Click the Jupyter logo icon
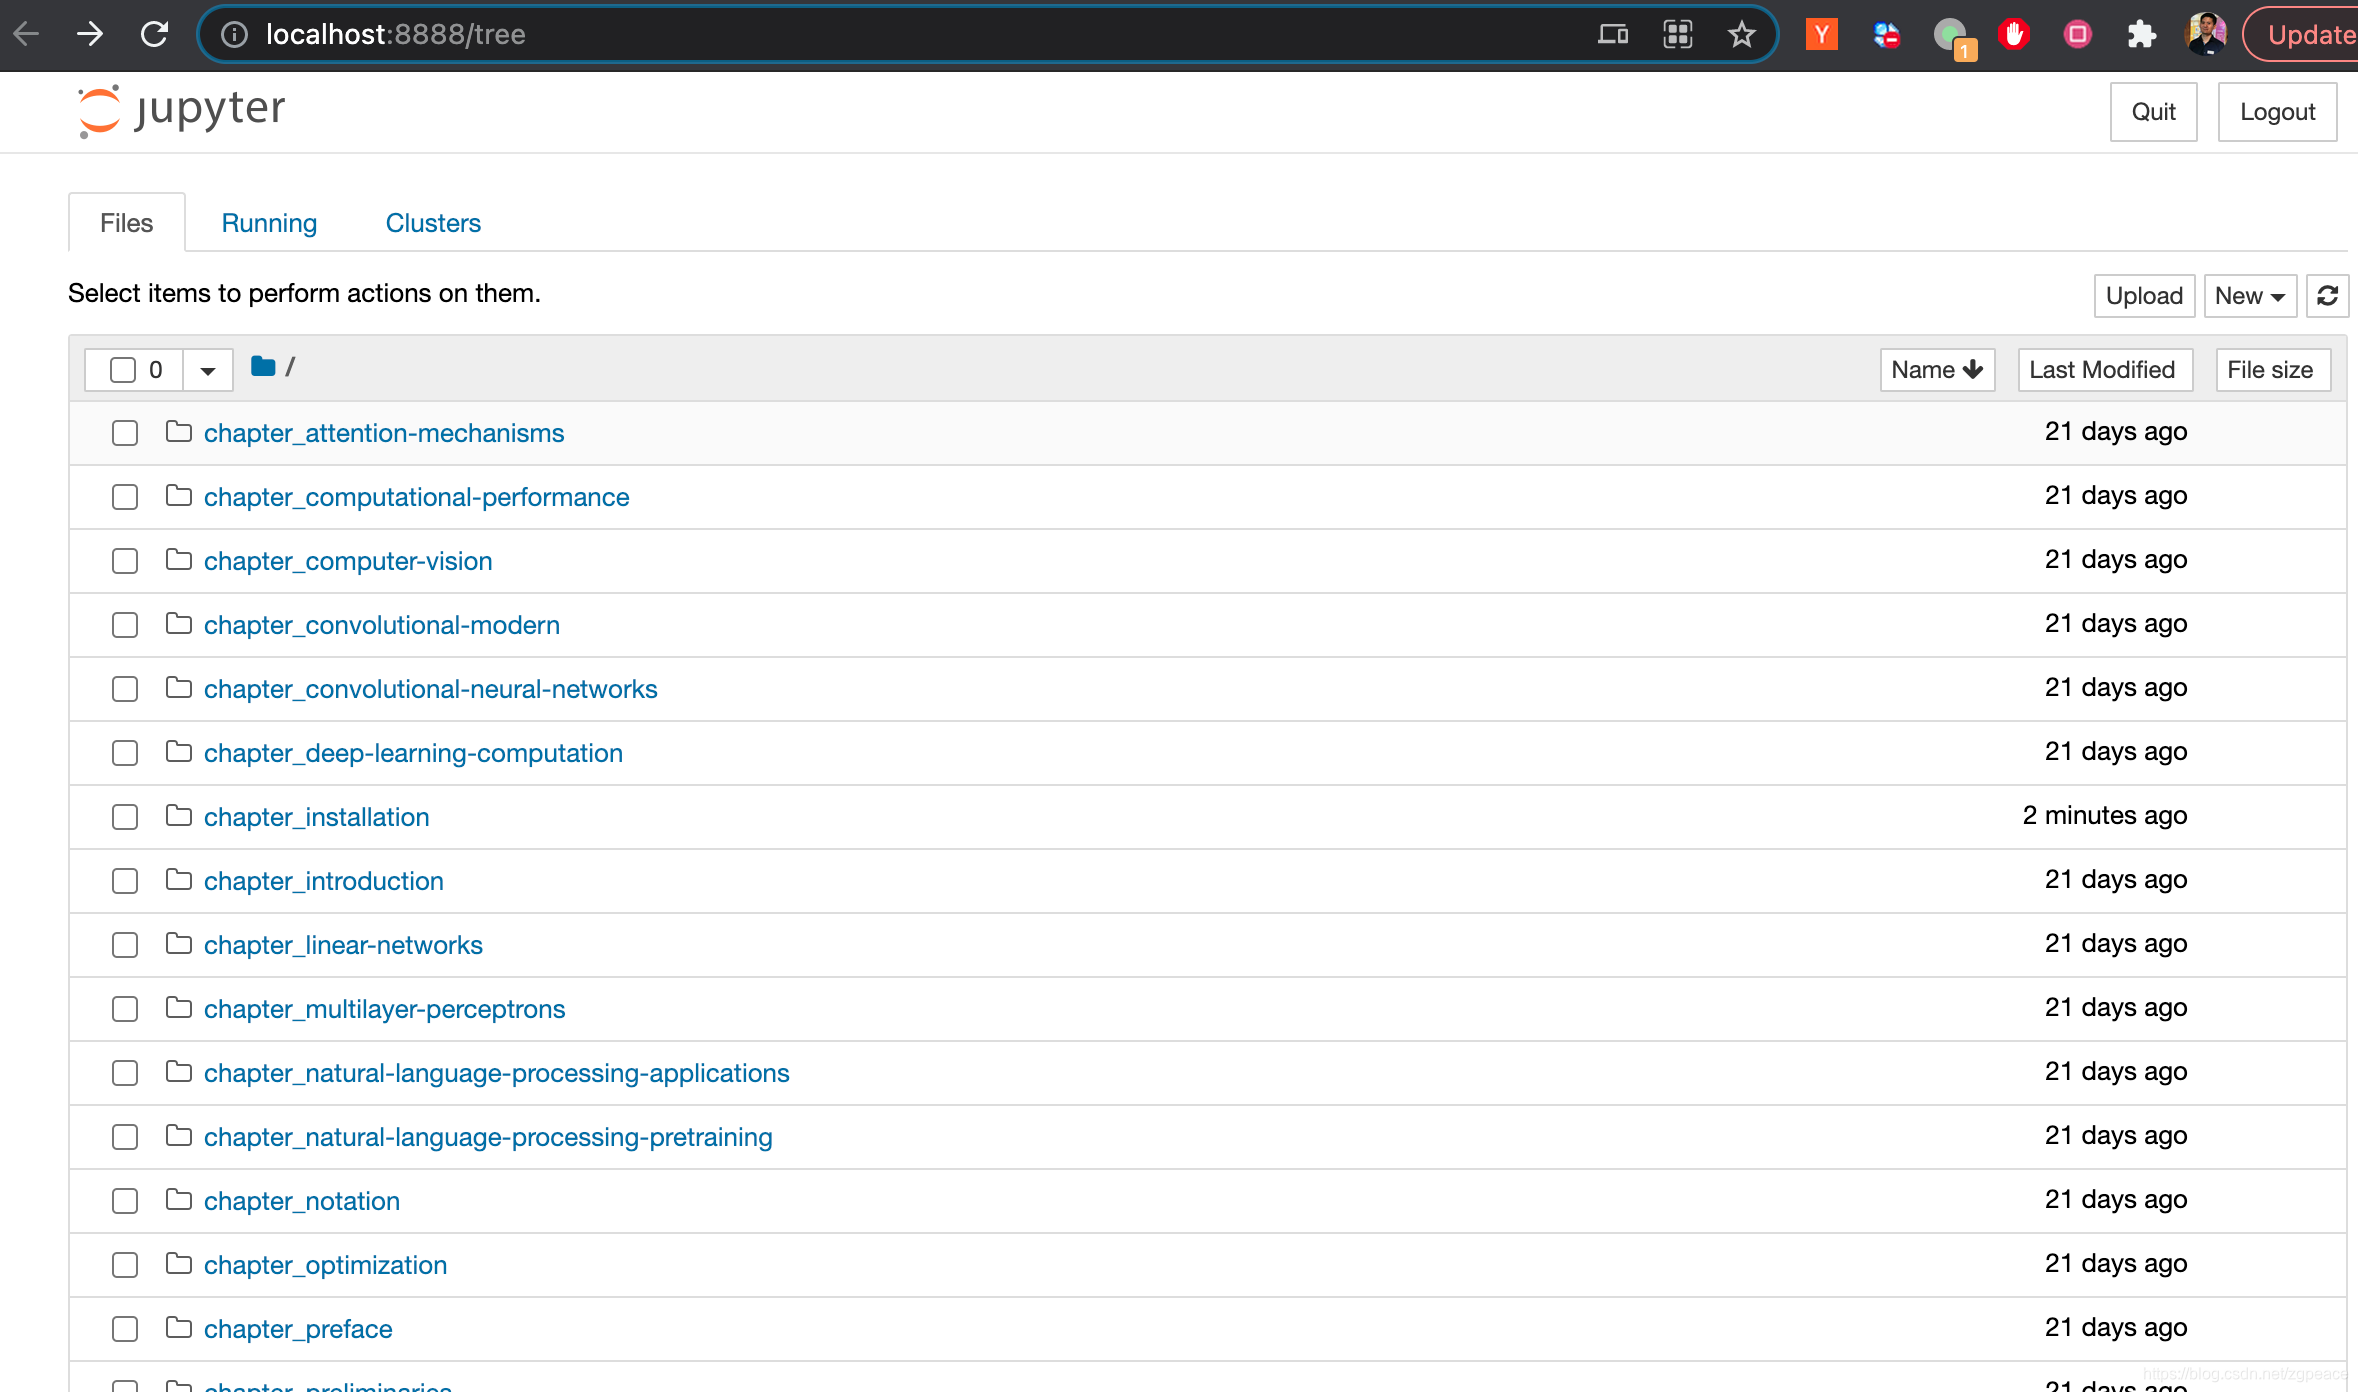The width and height of the screenshot is (2358, 1392). [x=99, y=110]
